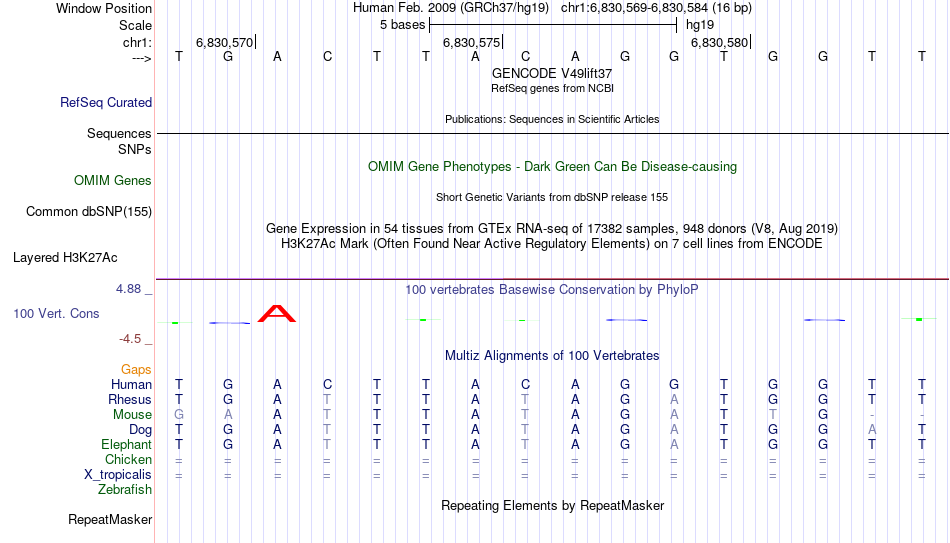Select the orange Gaps row label
The height and width of the screenshot is (543, 950).
(136, 370)
